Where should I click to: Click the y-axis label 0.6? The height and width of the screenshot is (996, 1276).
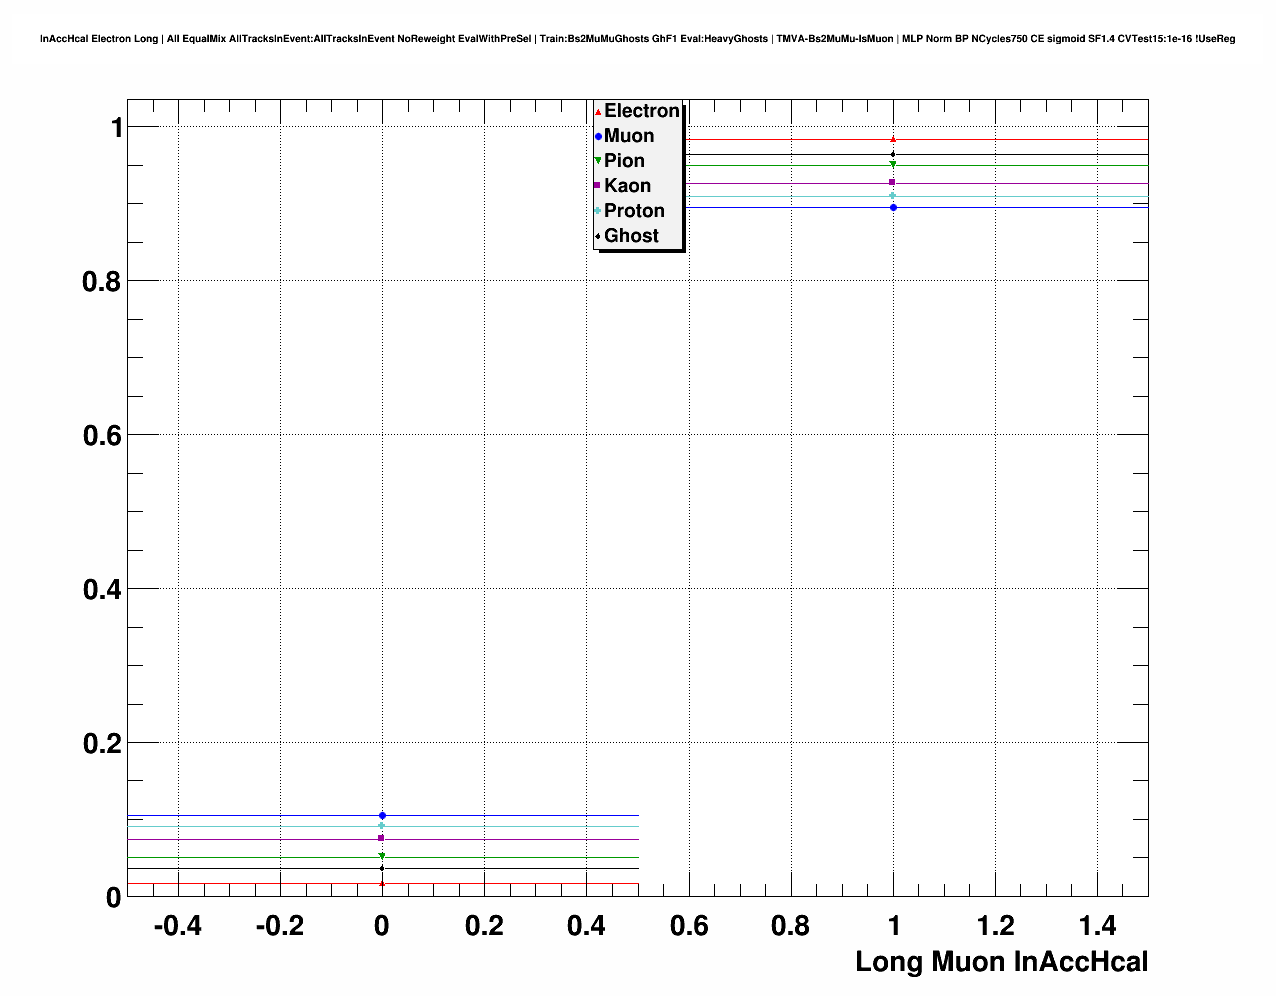coord(101,436)
